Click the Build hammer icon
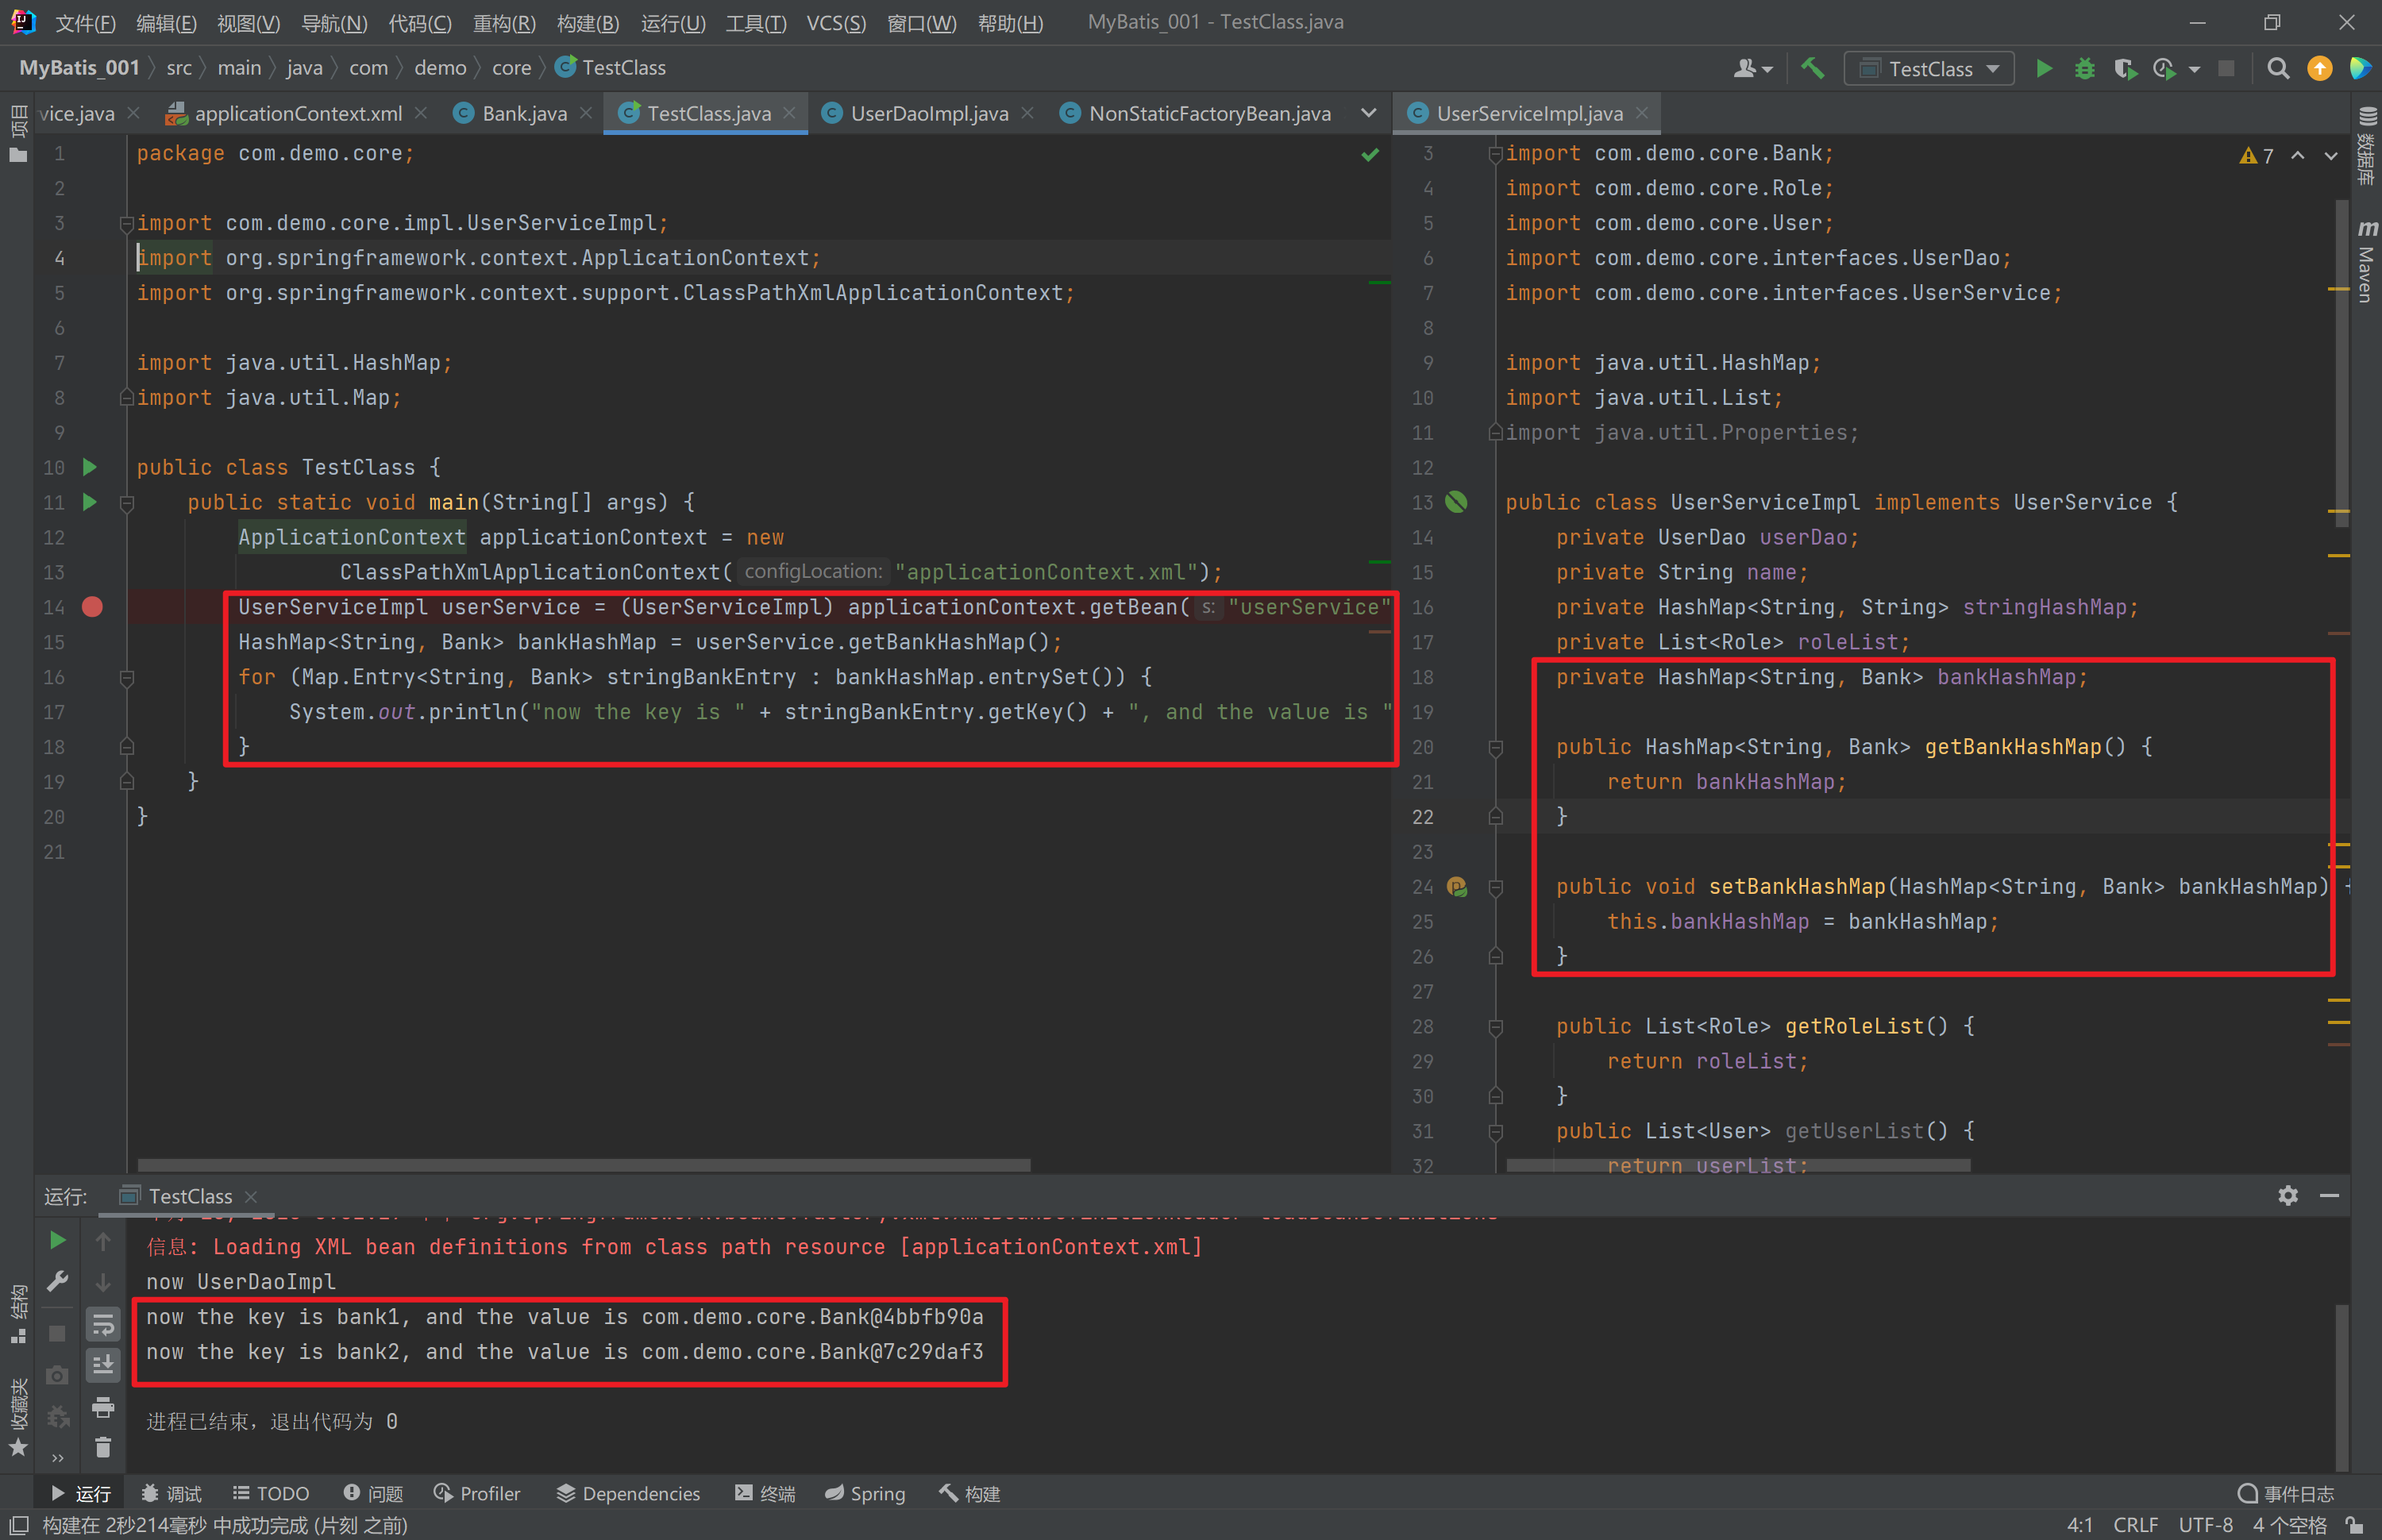 (1812, 68)
